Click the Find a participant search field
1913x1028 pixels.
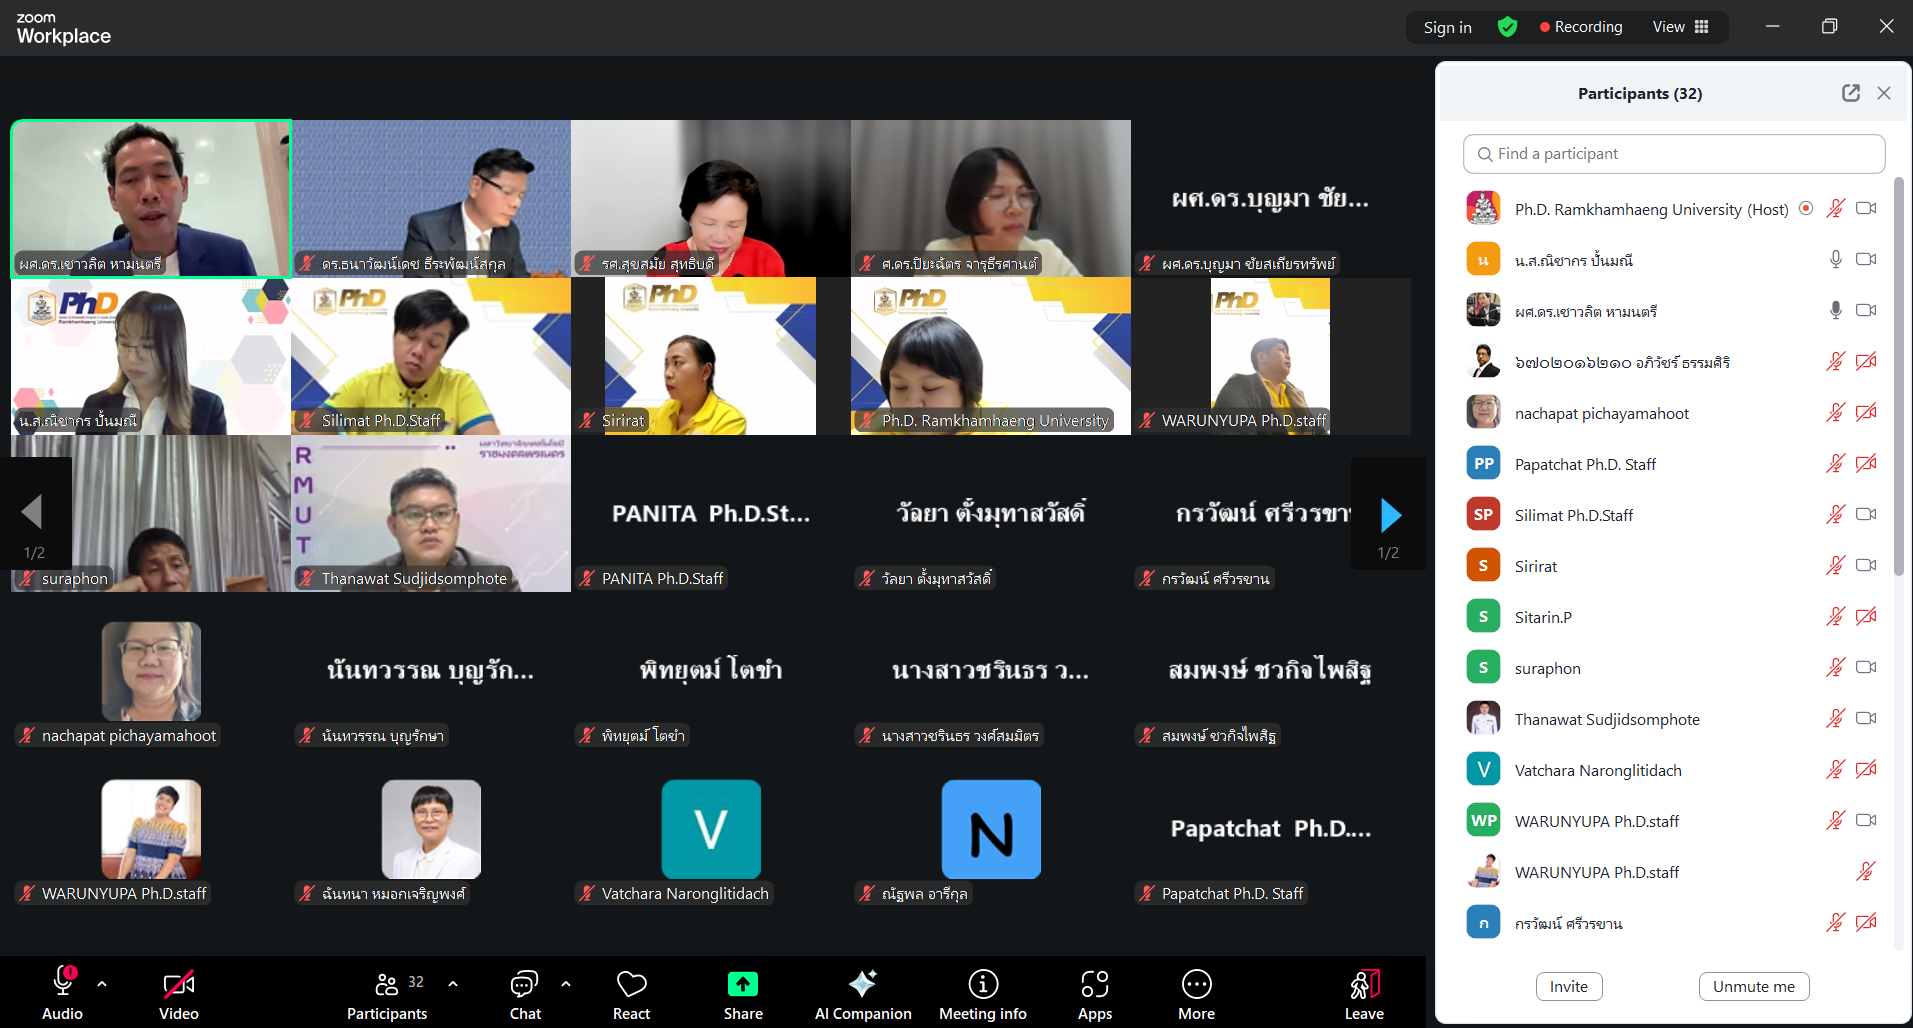click(x=1673, y=154)
